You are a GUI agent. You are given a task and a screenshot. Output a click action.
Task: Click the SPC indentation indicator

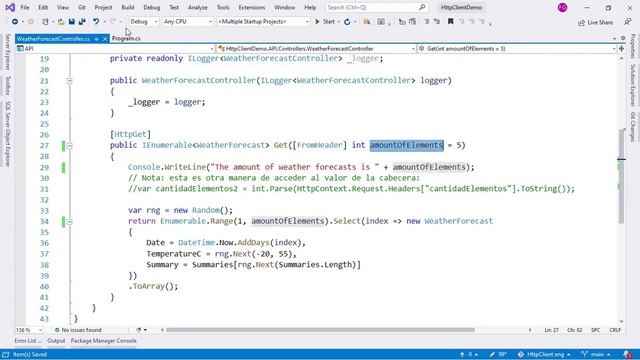tap(596, 330)
